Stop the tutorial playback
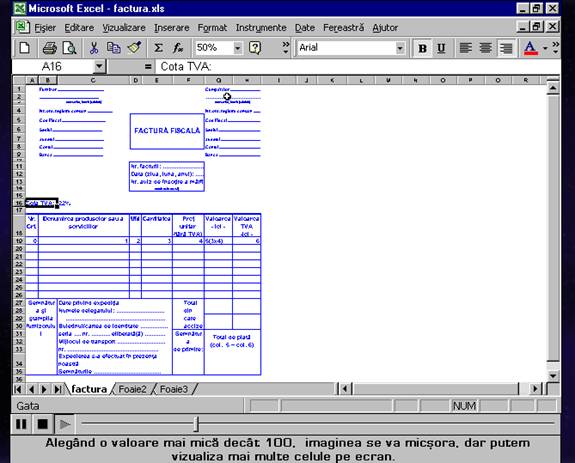Viewport: 575px width, 463px height. click(x=43, y=424)
